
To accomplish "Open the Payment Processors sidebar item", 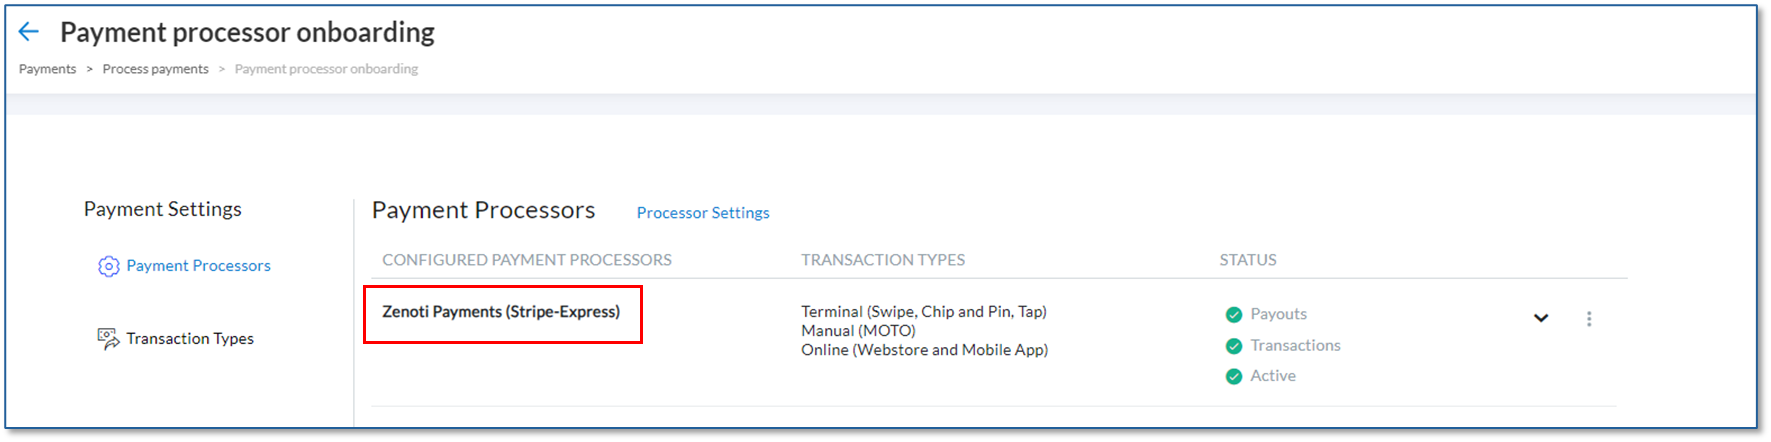I will [198, 266].
